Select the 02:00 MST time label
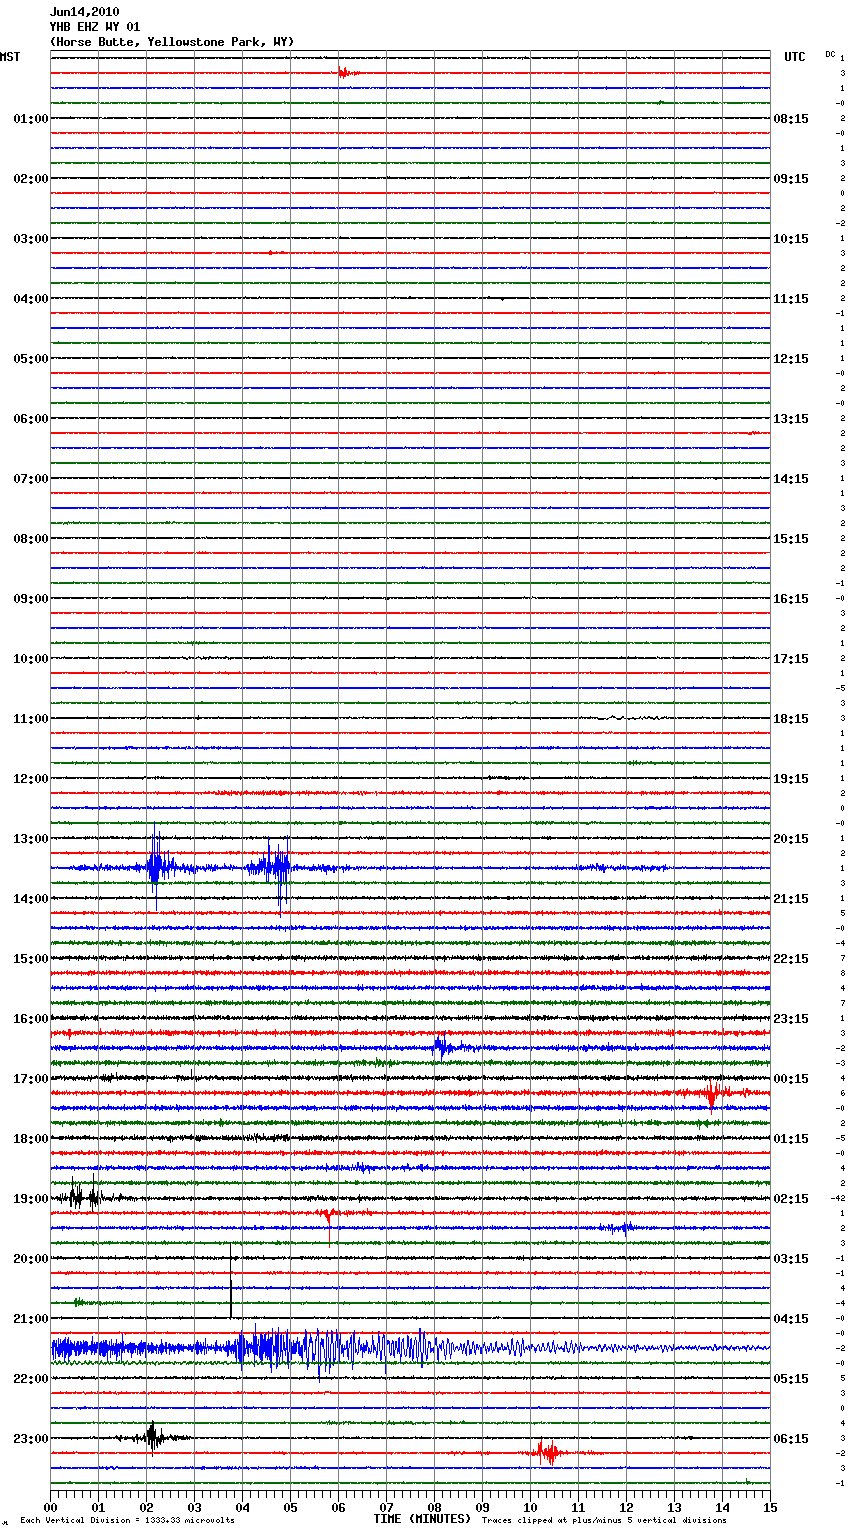Image resolution: width=850 pixels, height=1534 pixels. coord(31,179)
